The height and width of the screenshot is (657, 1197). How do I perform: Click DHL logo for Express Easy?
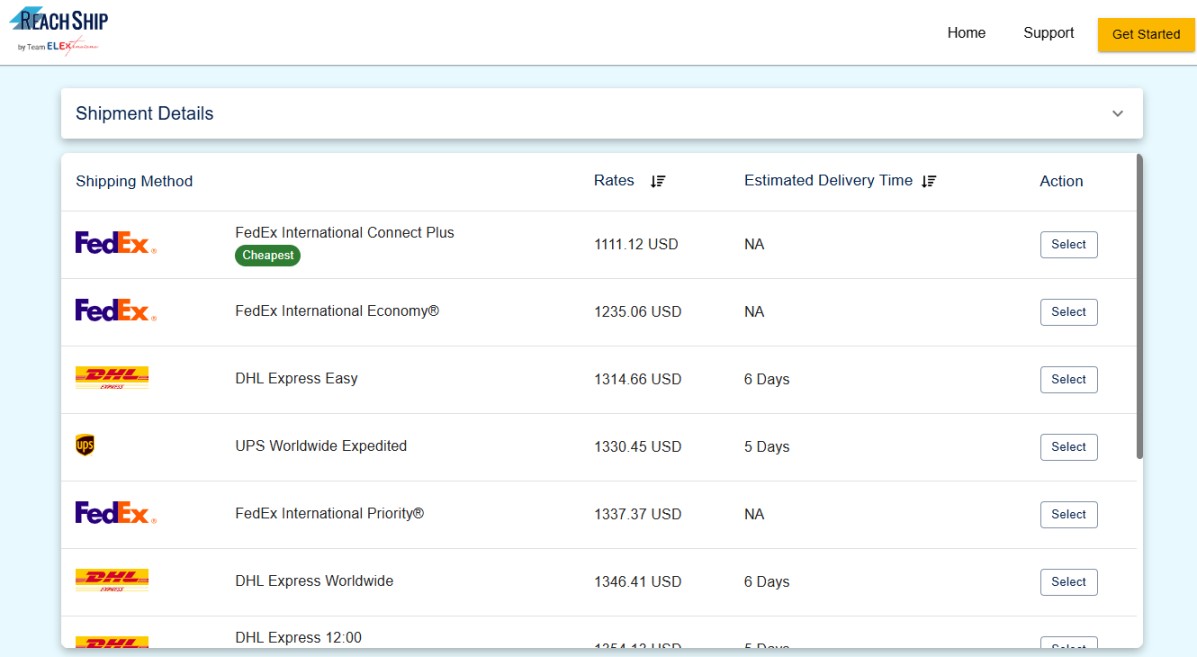tap(112, 378)
